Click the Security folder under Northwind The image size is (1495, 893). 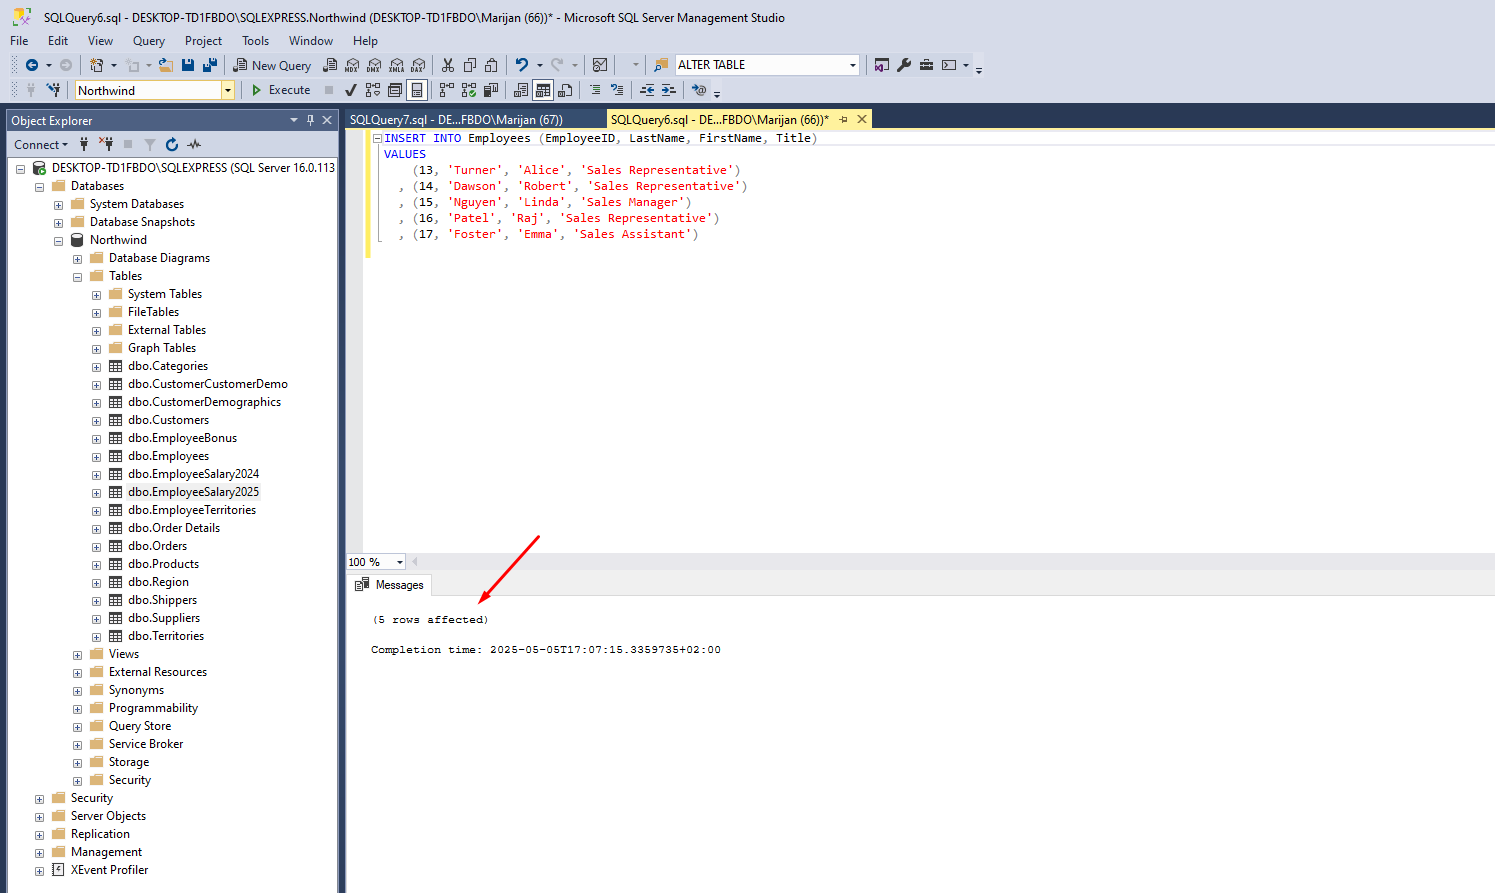(x=129, y=780)
